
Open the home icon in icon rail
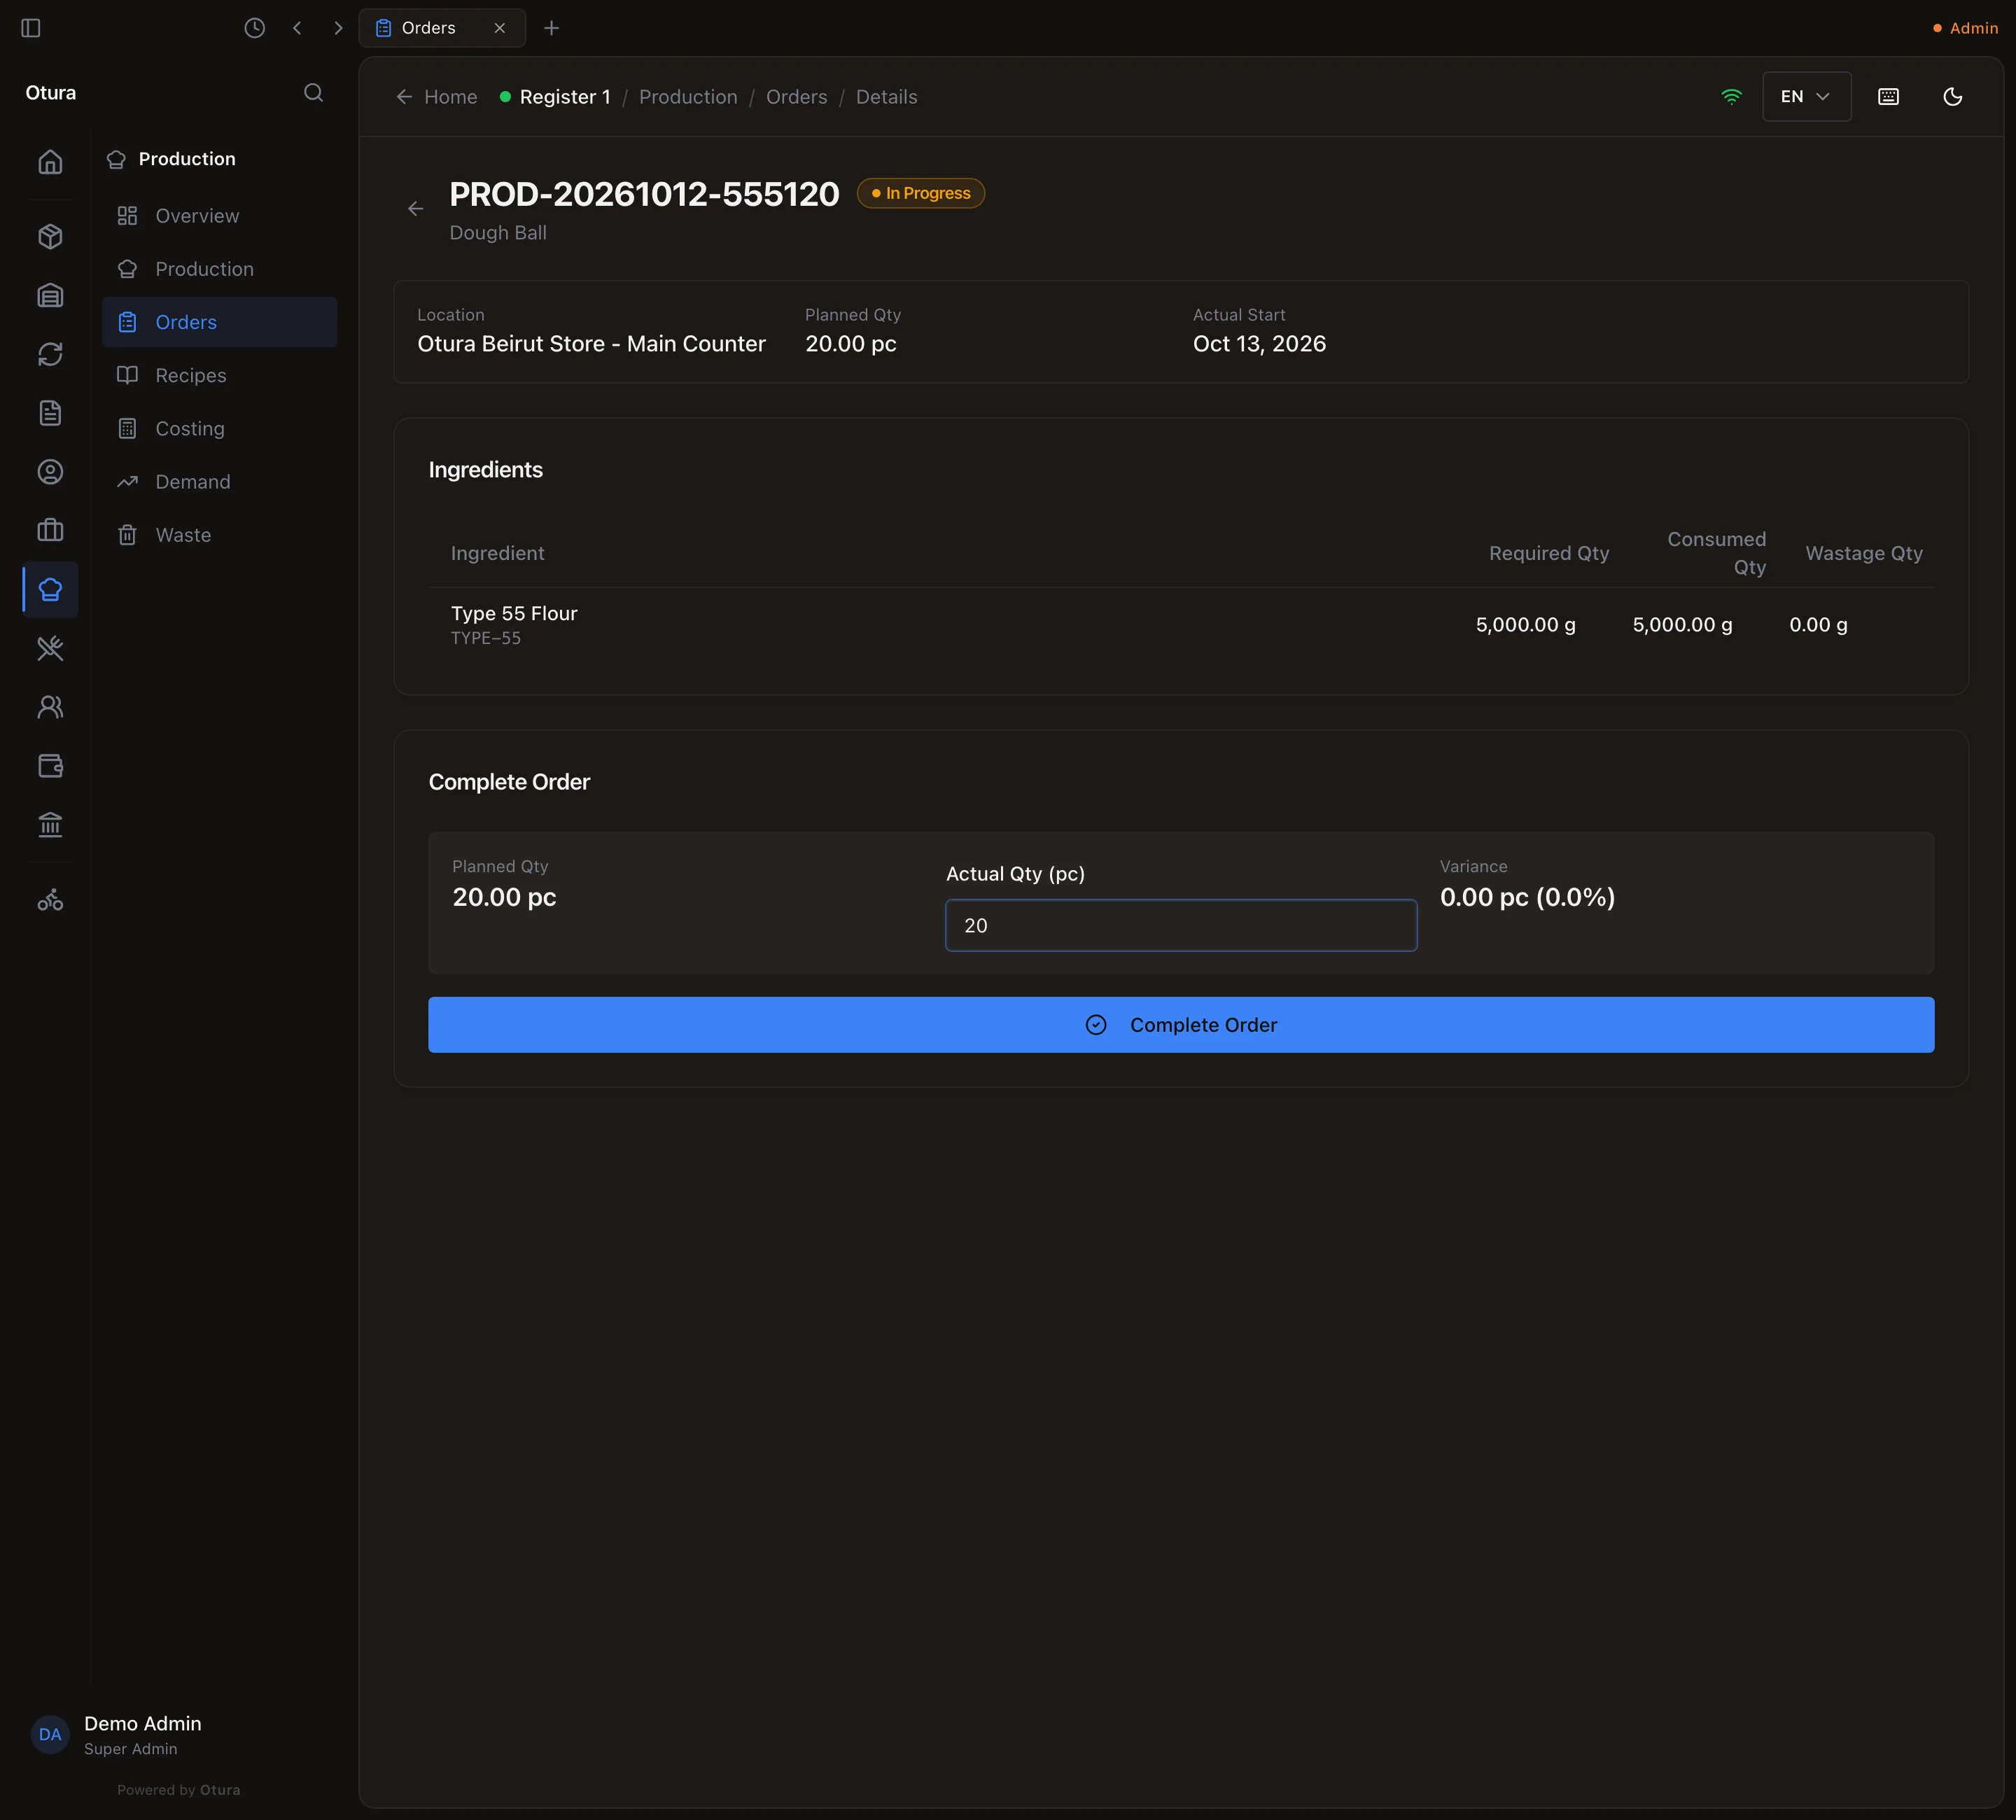coord(50,162)
